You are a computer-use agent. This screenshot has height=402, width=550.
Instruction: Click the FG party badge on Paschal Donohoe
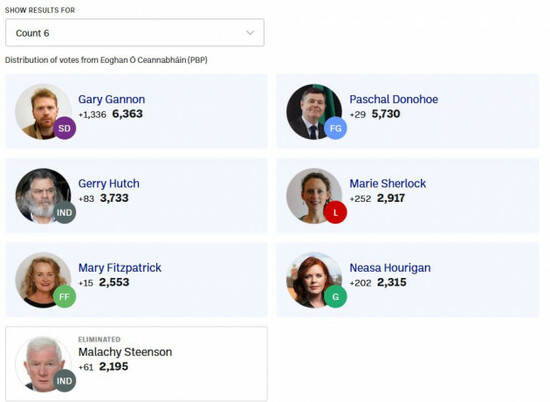336,128
